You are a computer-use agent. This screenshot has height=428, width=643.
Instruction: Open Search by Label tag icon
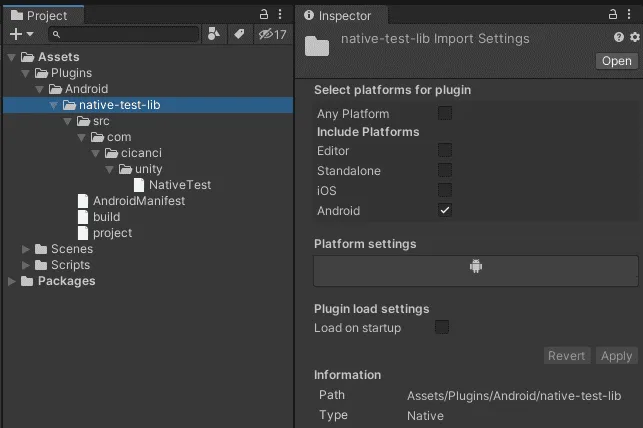click(x=239, y=34)
